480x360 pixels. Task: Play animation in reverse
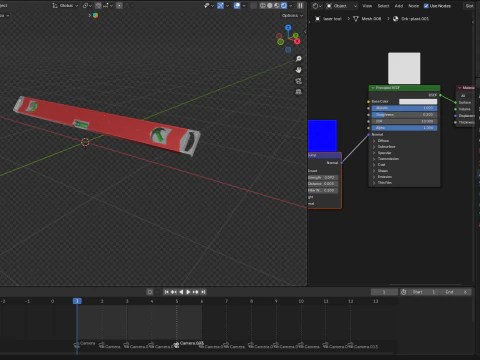(181, 292)
